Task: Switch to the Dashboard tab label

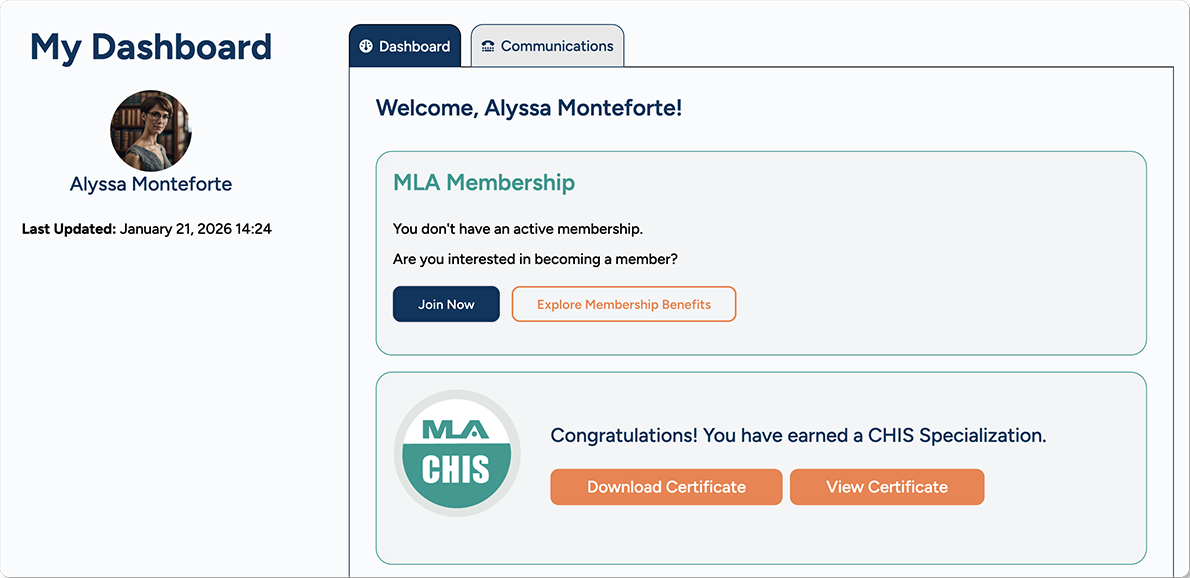Action: pyautogui.click(x=414, y=46)
